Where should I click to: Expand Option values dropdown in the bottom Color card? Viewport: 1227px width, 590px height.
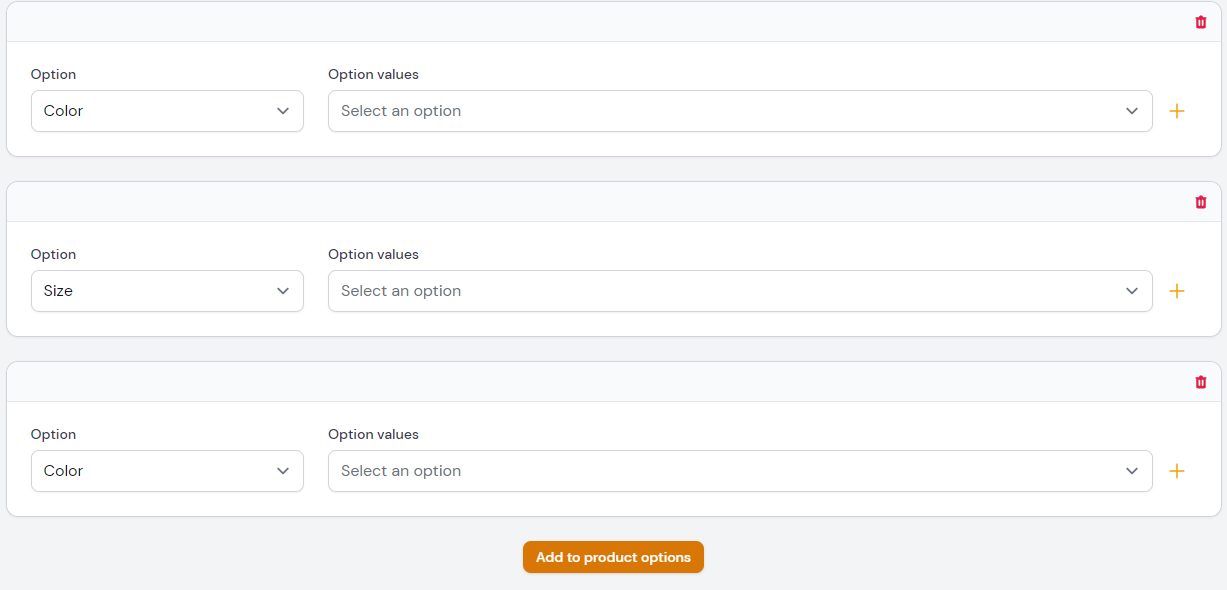coord(740,471)
